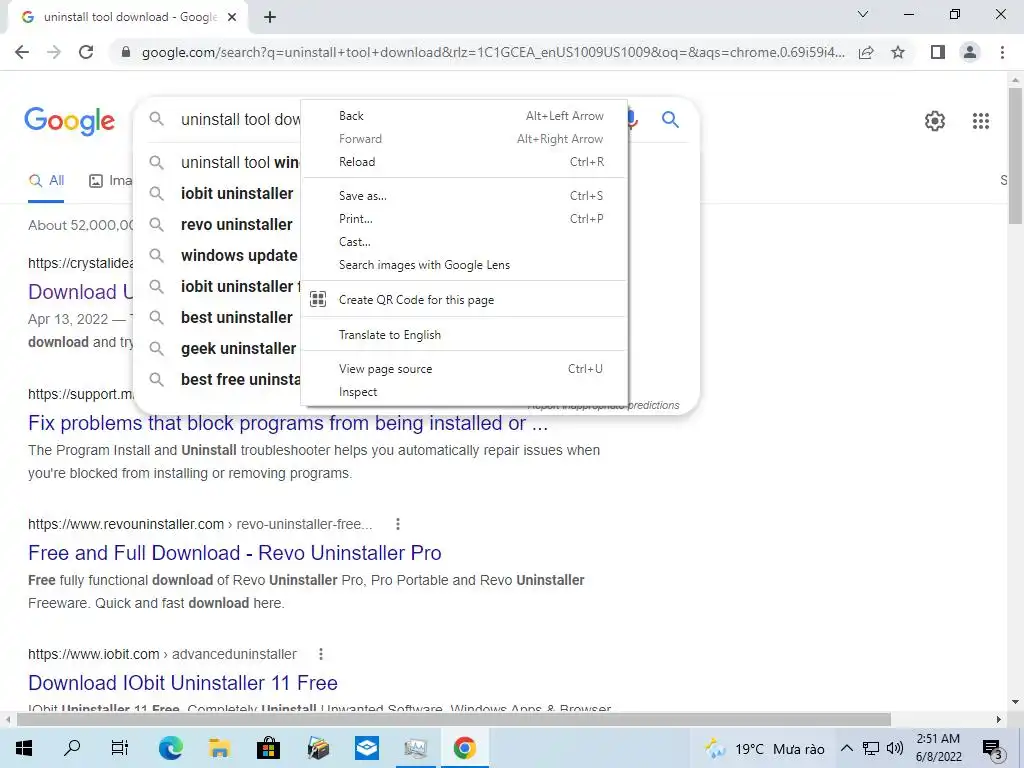1024x768 pixels.
Task: Bookmark this page with star icon
Action: pyautogui.click(x=898, y=52)
